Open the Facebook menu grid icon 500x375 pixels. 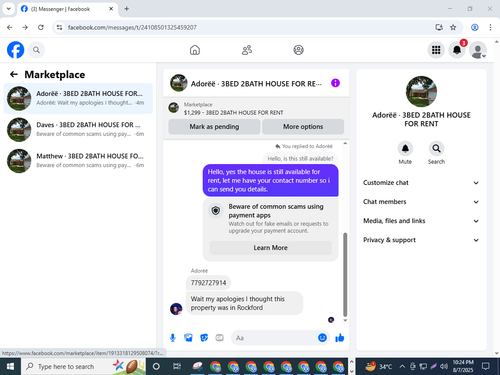(436, 50)
